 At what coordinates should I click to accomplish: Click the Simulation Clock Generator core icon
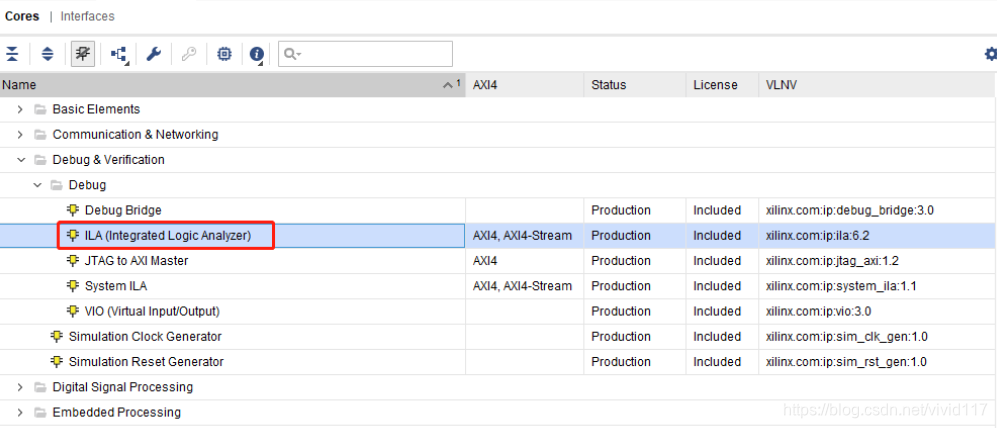click(x=57, y=336)
